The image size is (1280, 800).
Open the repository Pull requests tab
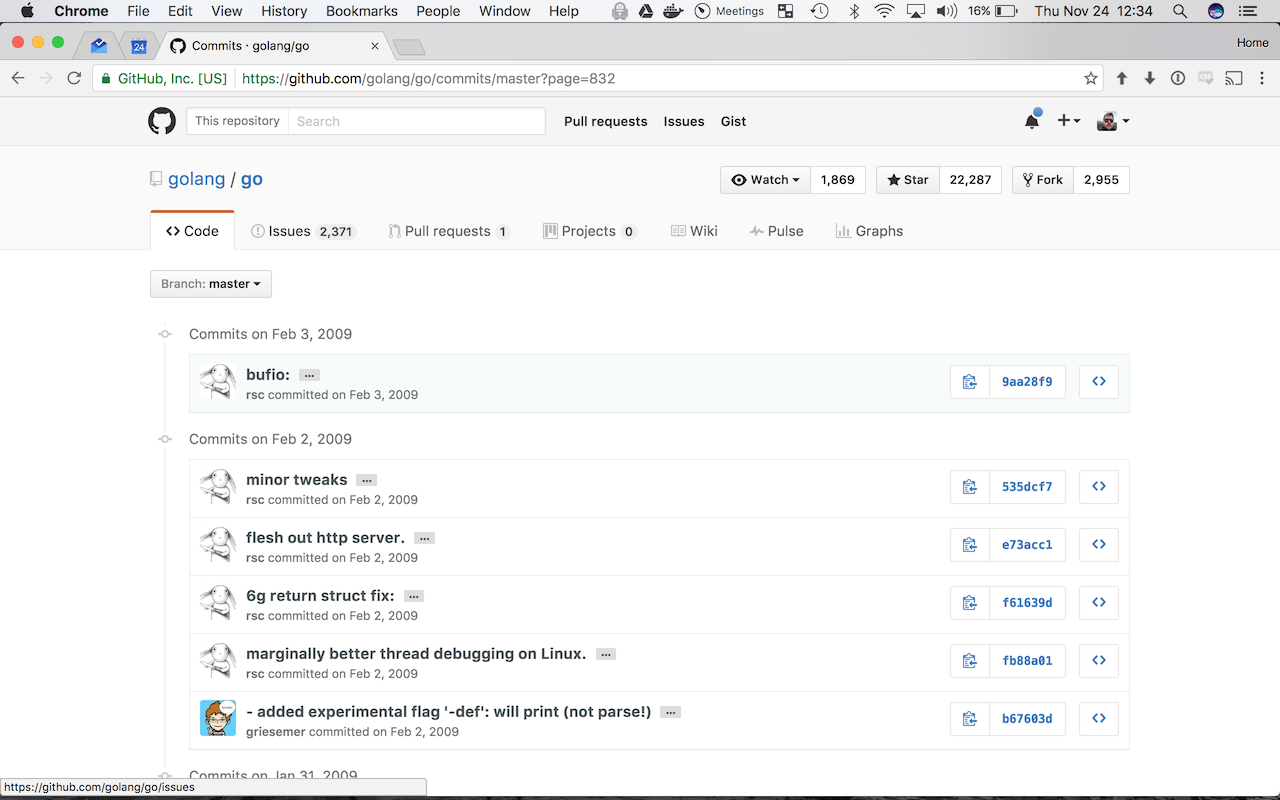click(x=449, y=231)
